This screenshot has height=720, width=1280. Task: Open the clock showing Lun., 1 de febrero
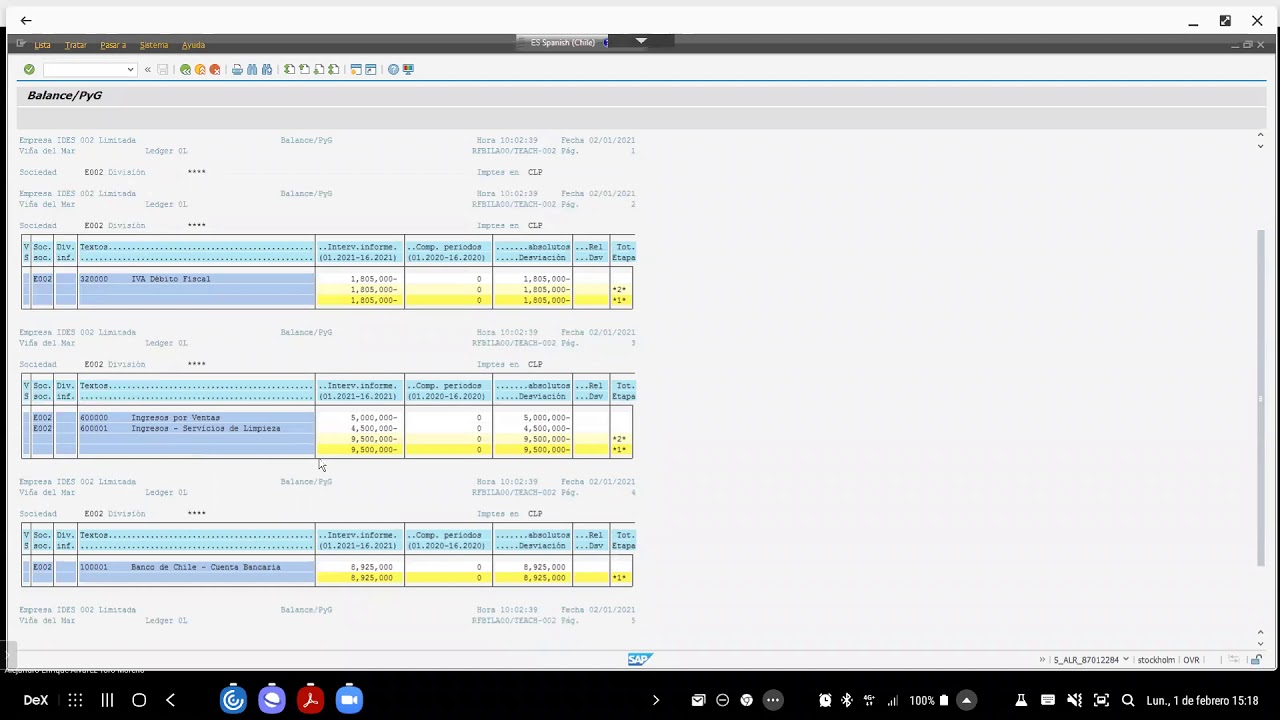(1202, 700)
